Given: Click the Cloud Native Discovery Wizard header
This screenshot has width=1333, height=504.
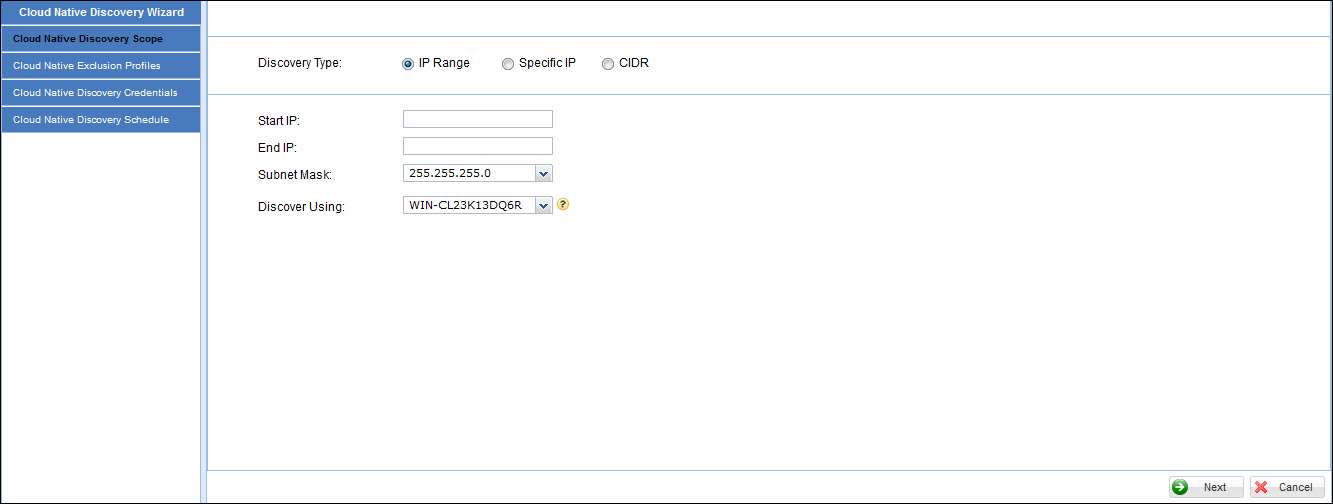Looking at the screenshot, I should coord(100,12).
